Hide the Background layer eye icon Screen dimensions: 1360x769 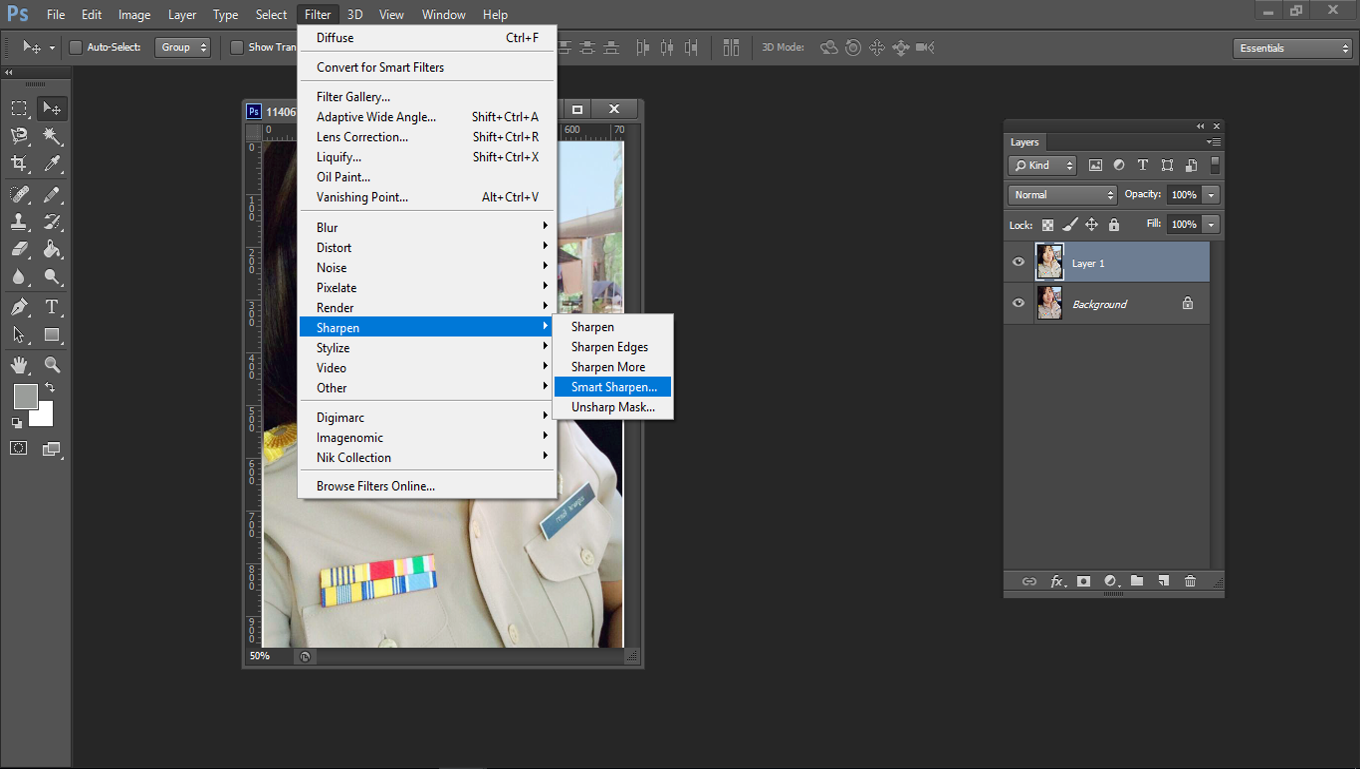tap(1018, 303)
